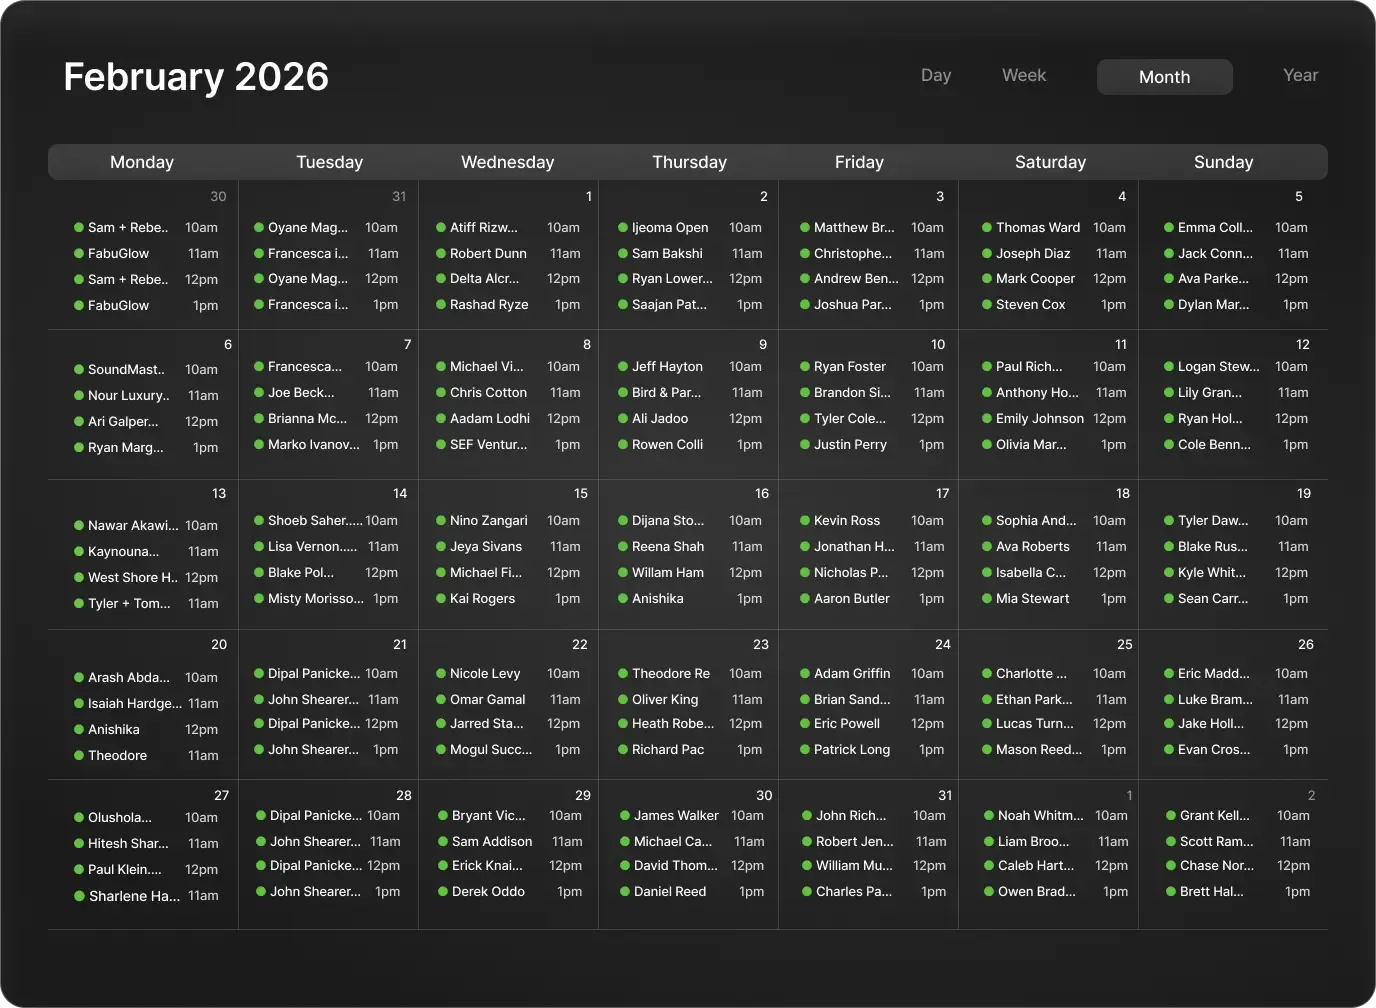Open the Mia Stewart 1pm event
The height and width of the screenshot is (1008, 1376).
tap(1053, 599)
